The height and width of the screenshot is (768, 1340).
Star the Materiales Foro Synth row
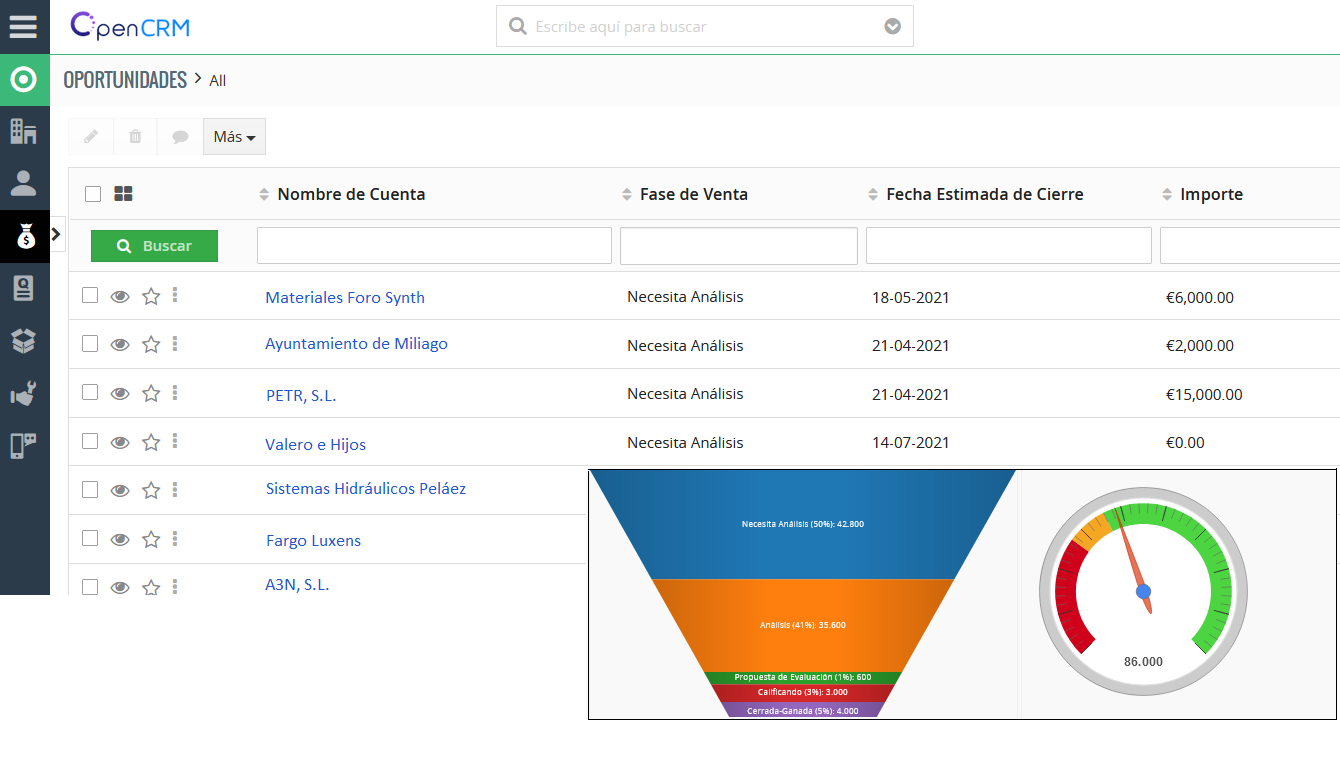point(151,296)
